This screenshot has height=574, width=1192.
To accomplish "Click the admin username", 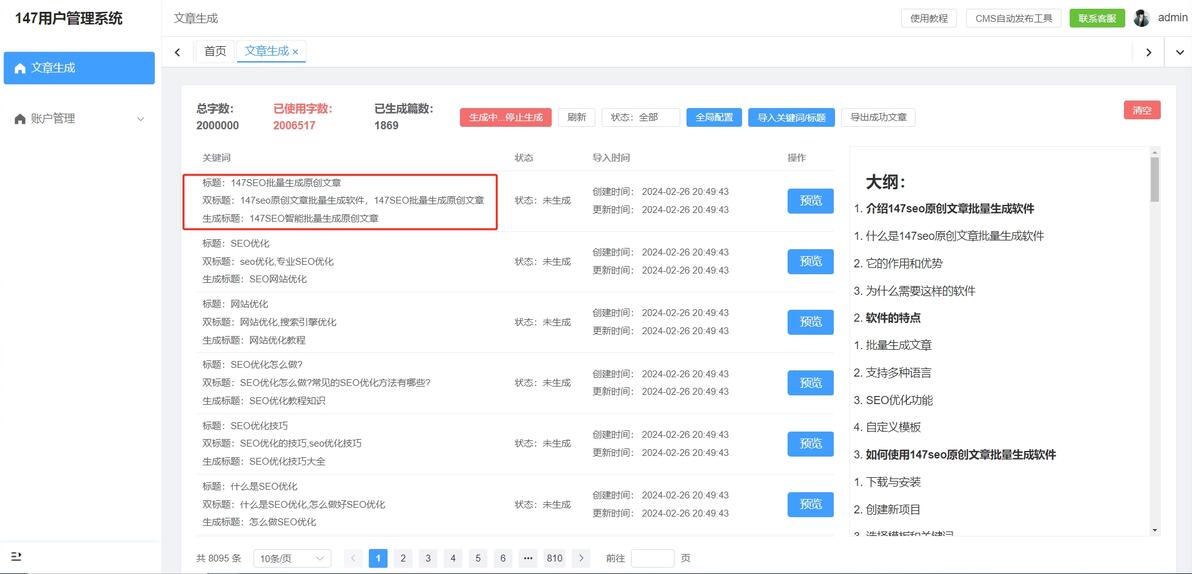I will pyautogui.click(x=1172, y=17).
